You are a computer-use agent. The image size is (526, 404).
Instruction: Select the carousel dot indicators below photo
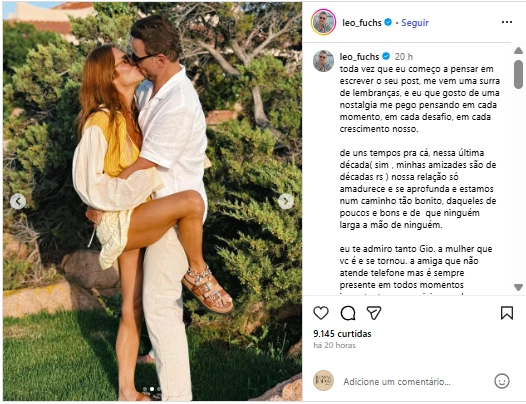point(152,389)
